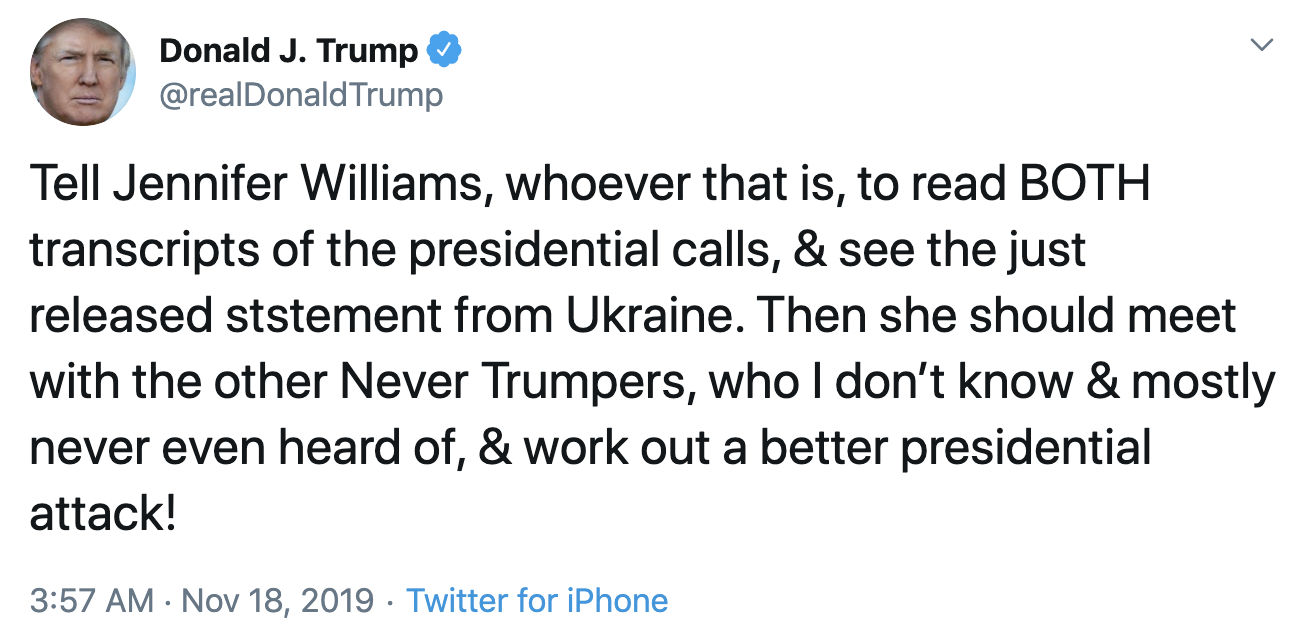Open the tweet options chevron menu
The height and width of the screenshot is (638, 1308).
point(1263,46)
